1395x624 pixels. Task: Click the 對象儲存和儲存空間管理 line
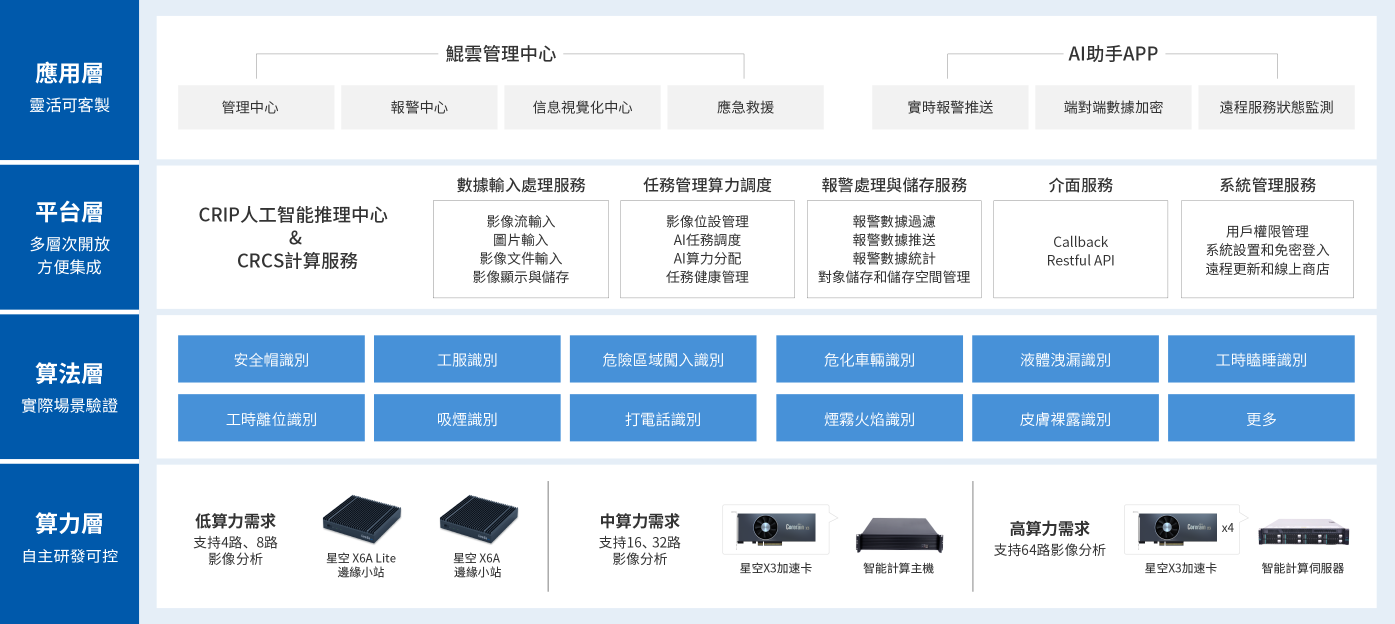pyautogui.click(x=894, y=277)
